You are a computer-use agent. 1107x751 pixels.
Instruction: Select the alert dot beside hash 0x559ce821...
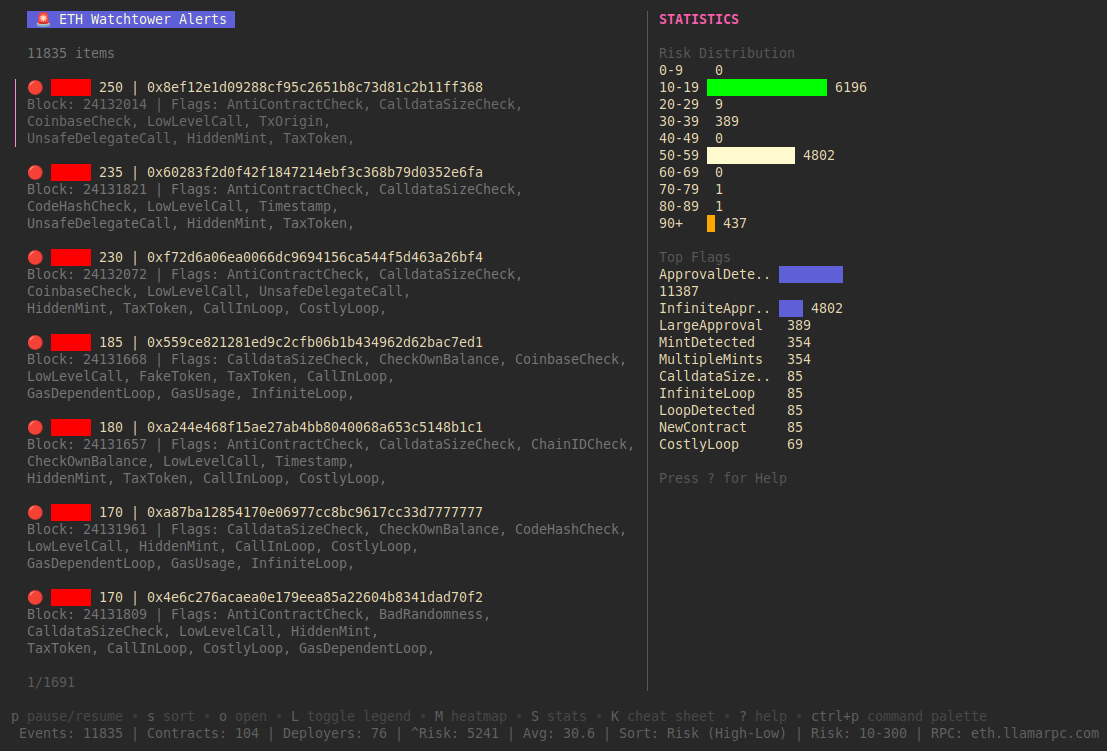coord(35,342)
